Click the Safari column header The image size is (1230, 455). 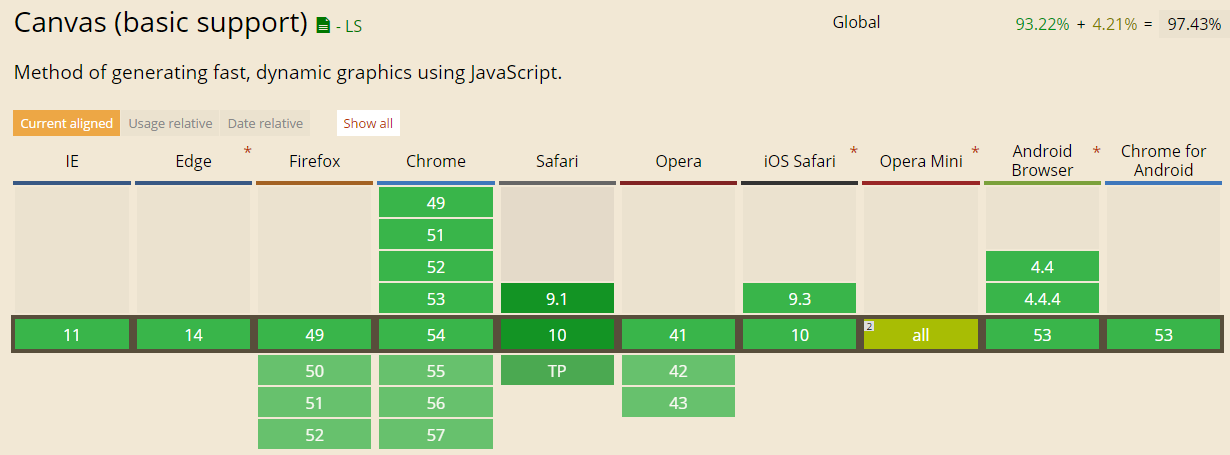557,162
